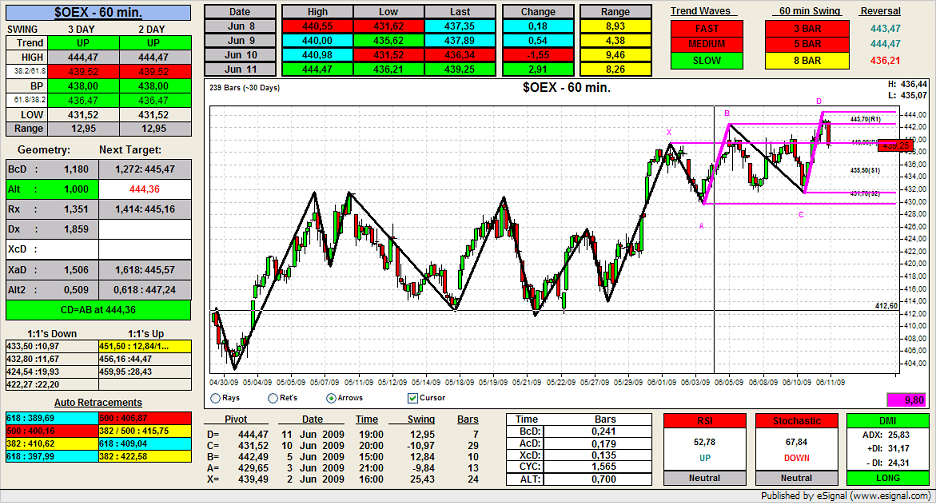Viewport: 936px width, 503px height.
Task: Click the Stochastic indicator header
Action: pyautogui.click(x=796, y=421)
